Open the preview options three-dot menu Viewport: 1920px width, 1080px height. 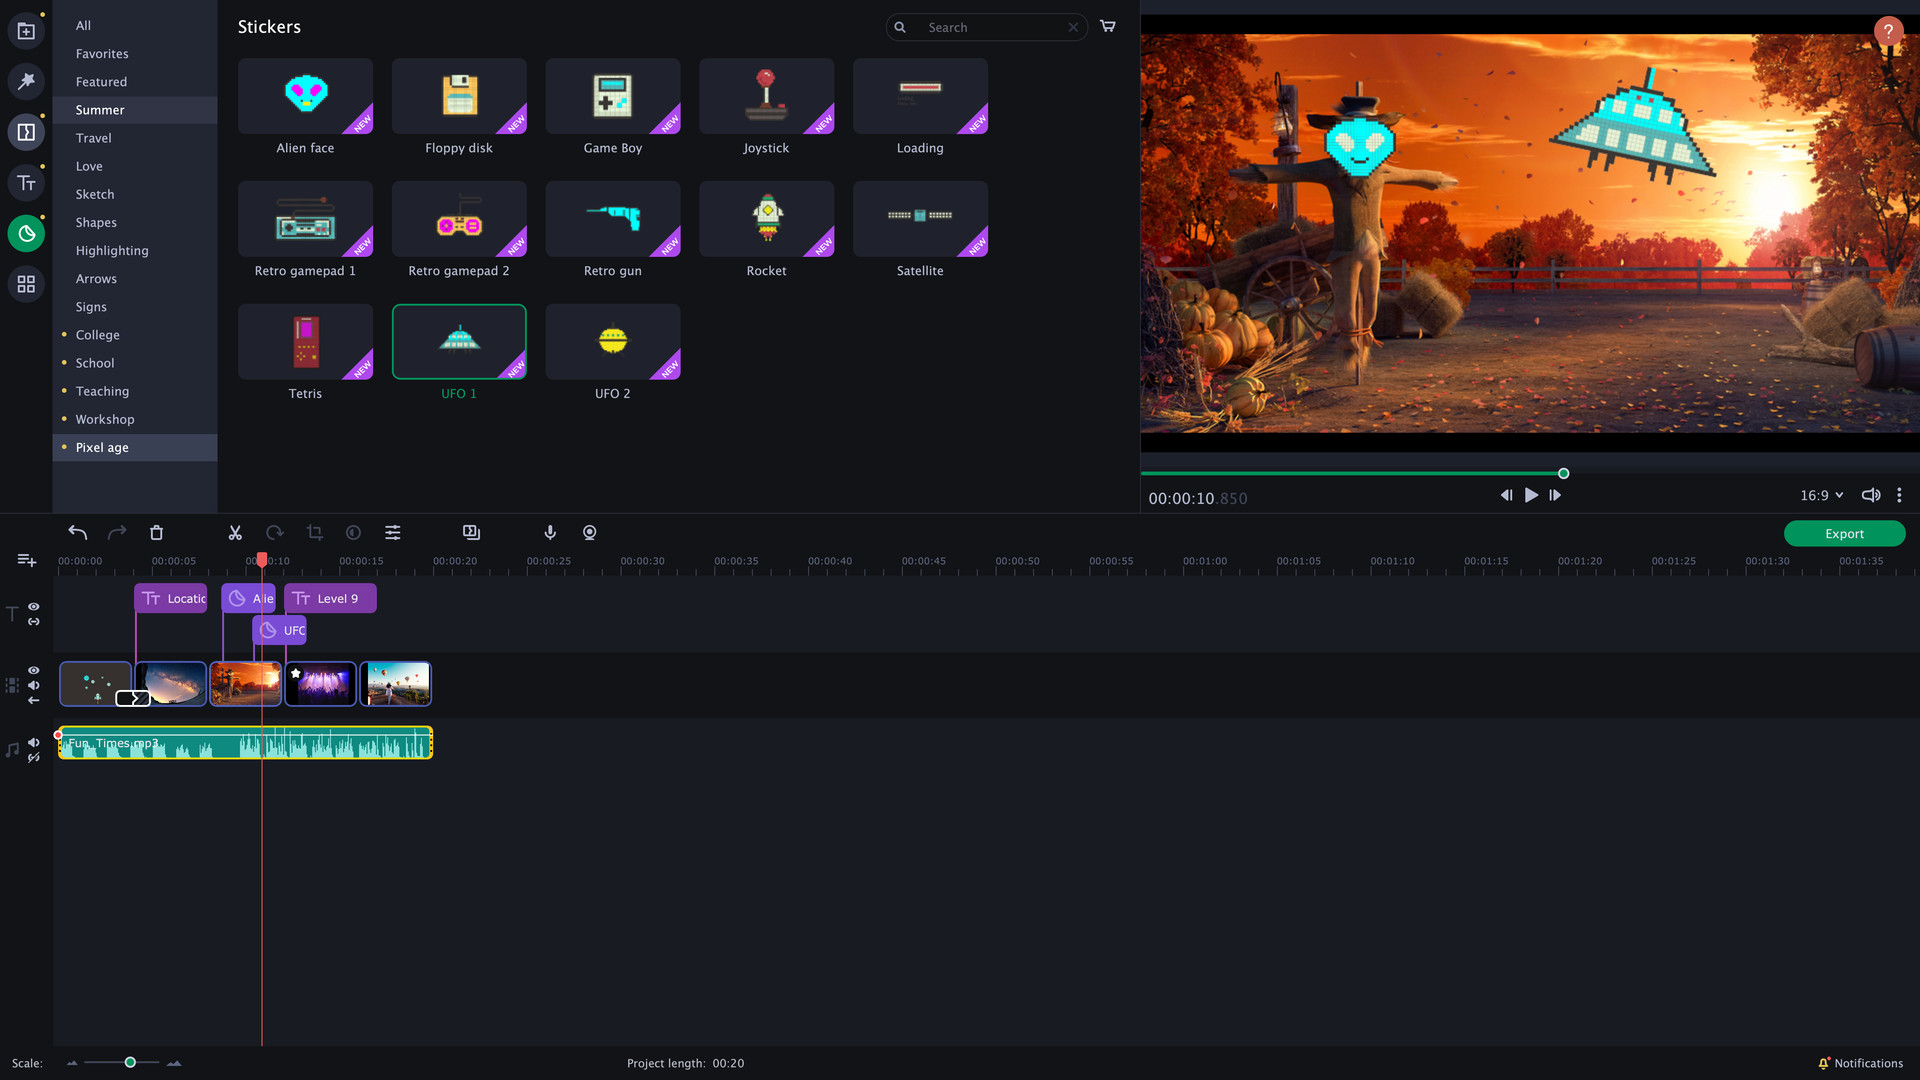[1899, 495]
